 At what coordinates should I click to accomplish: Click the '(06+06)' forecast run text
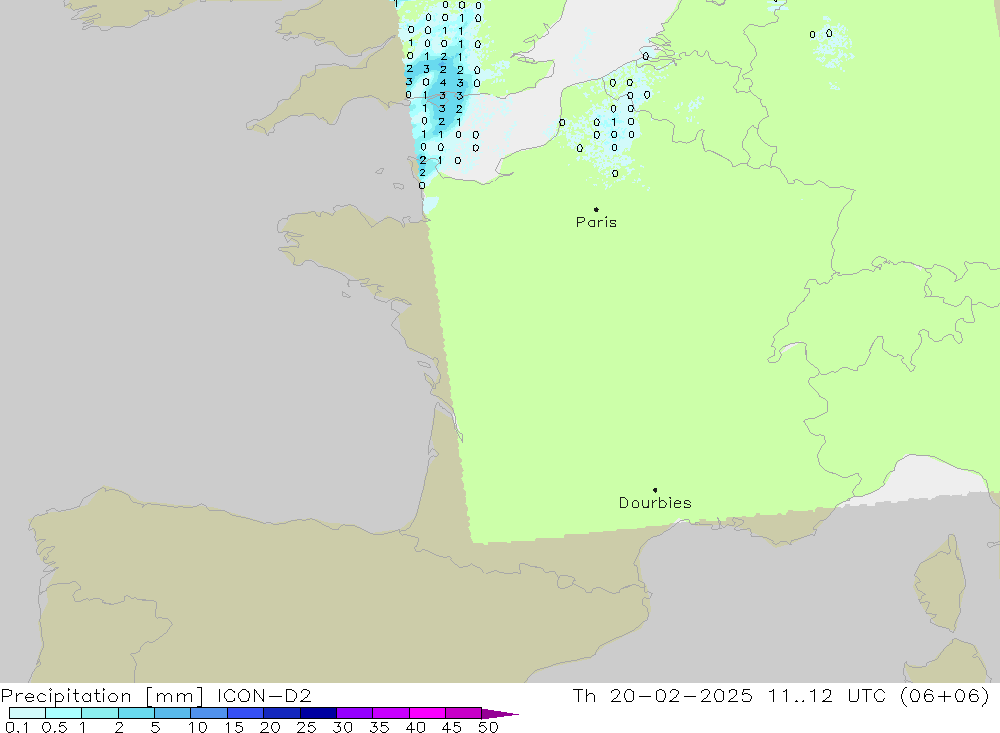point(945,695)
